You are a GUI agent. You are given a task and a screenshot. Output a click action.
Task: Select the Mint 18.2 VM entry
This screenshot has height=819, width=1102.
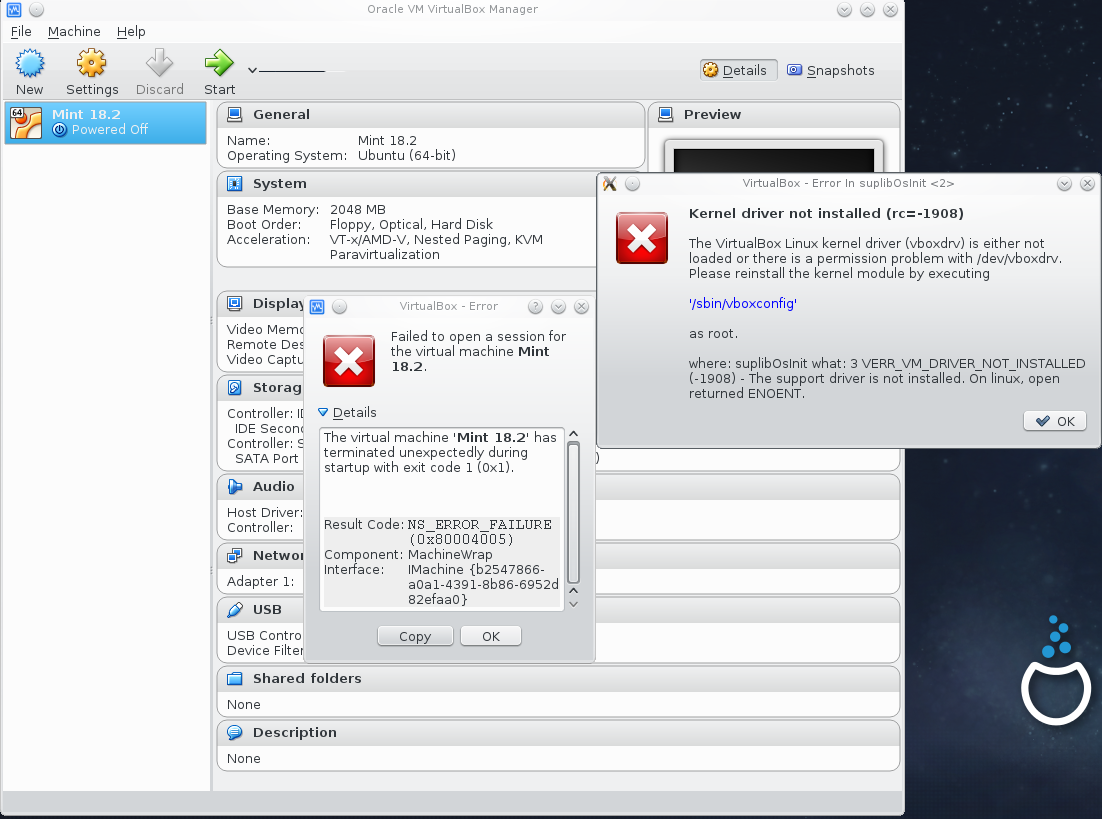tap(105, 122)
